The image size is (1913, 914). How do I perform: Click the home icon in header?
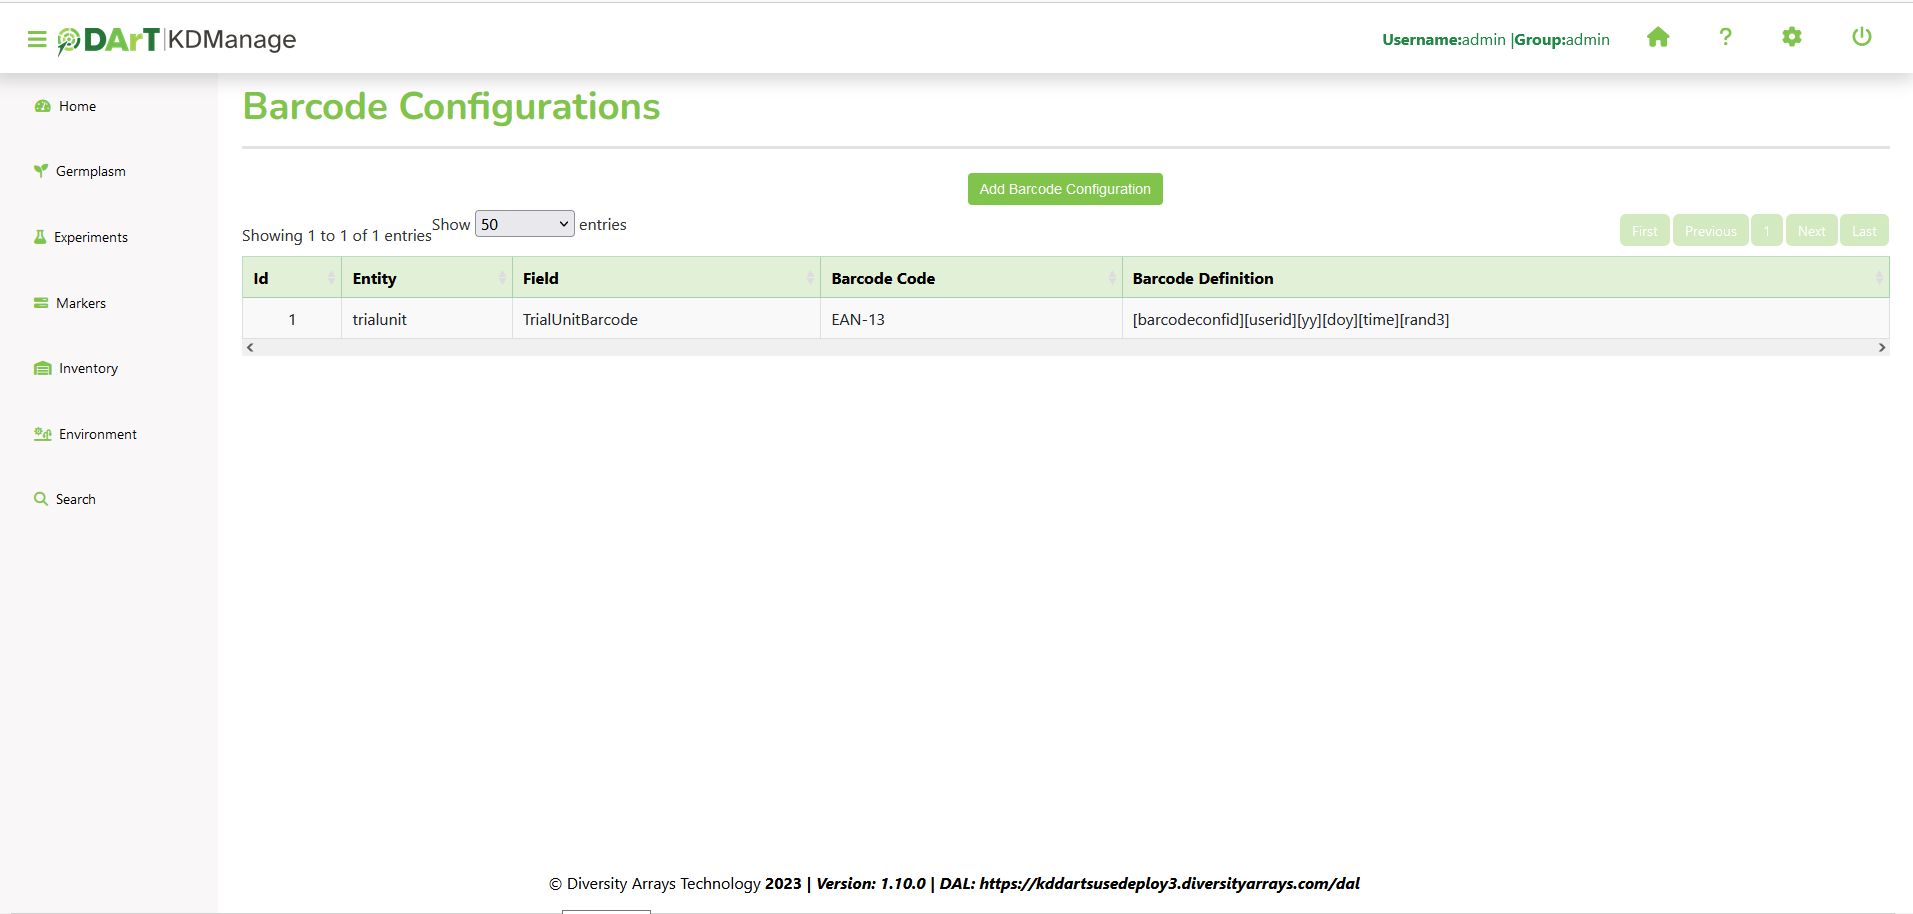(1658, 38)
